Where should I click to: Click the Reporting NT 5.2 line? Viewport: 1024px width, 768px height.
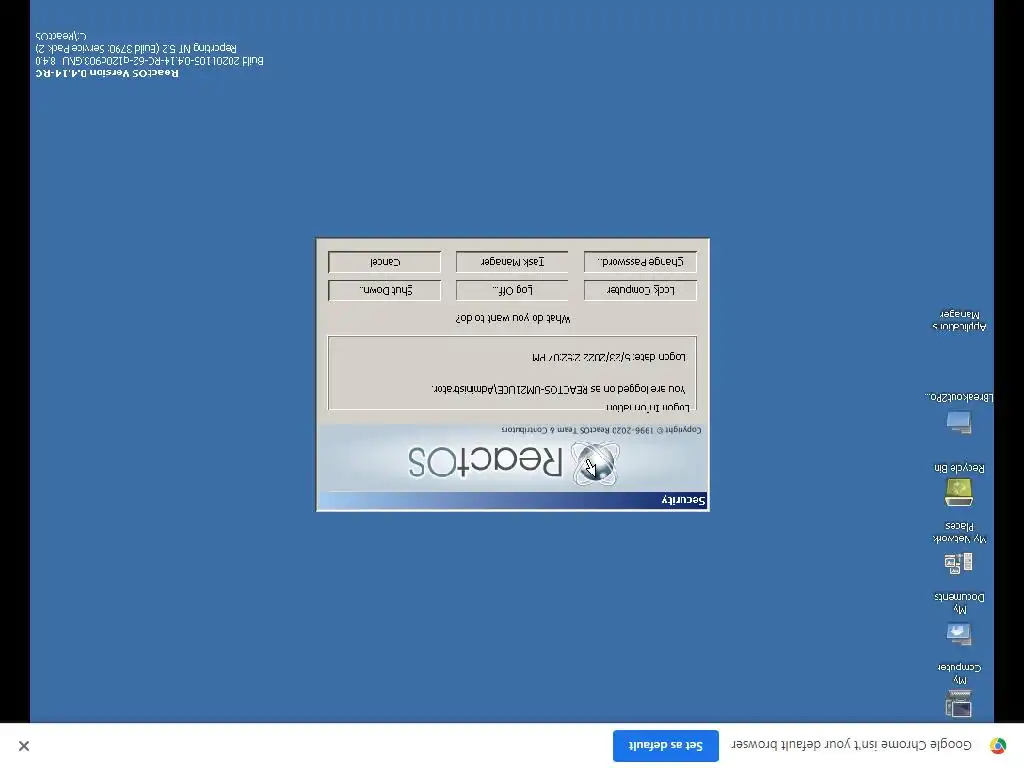136,48
